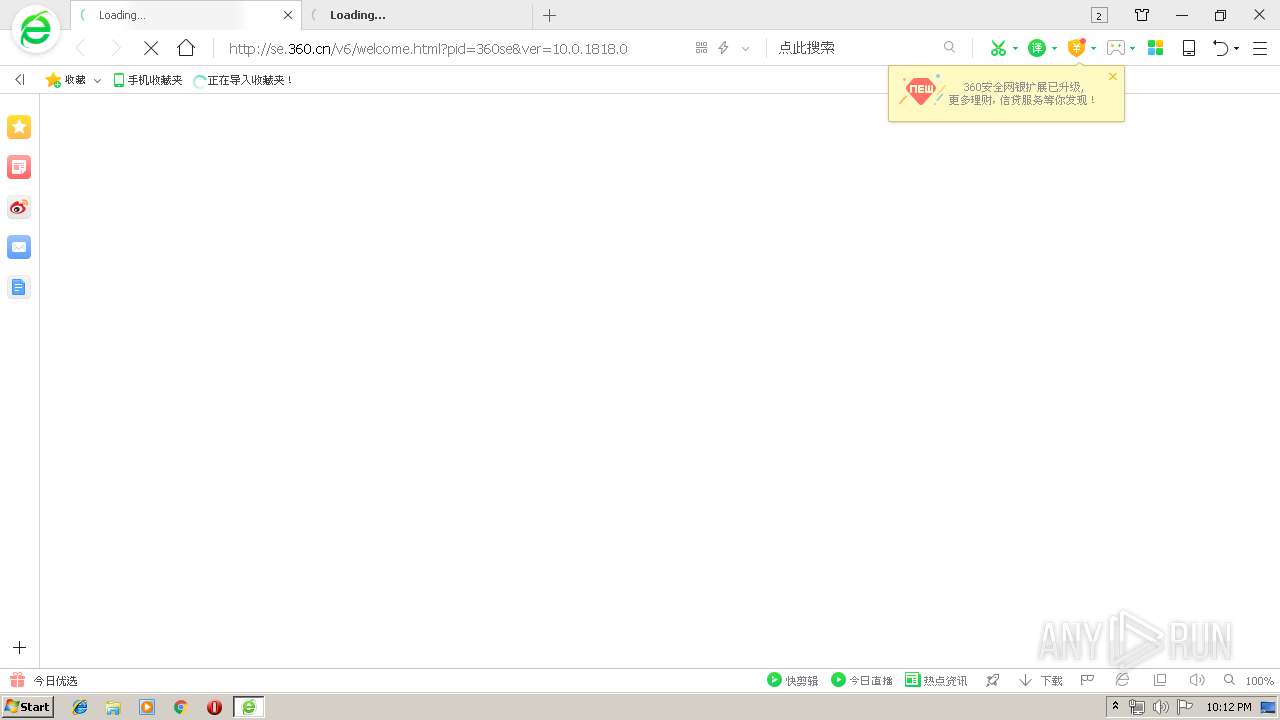
Task: Expand the scissors tool dropdown arrow
Action: (1015, 48)
